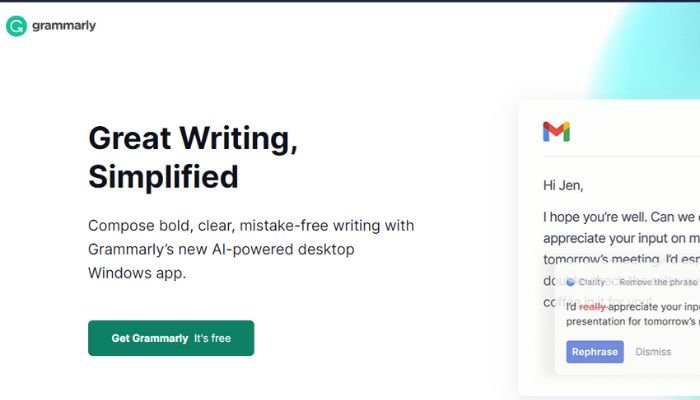Click the Clarity label in suggestion card

593,282
